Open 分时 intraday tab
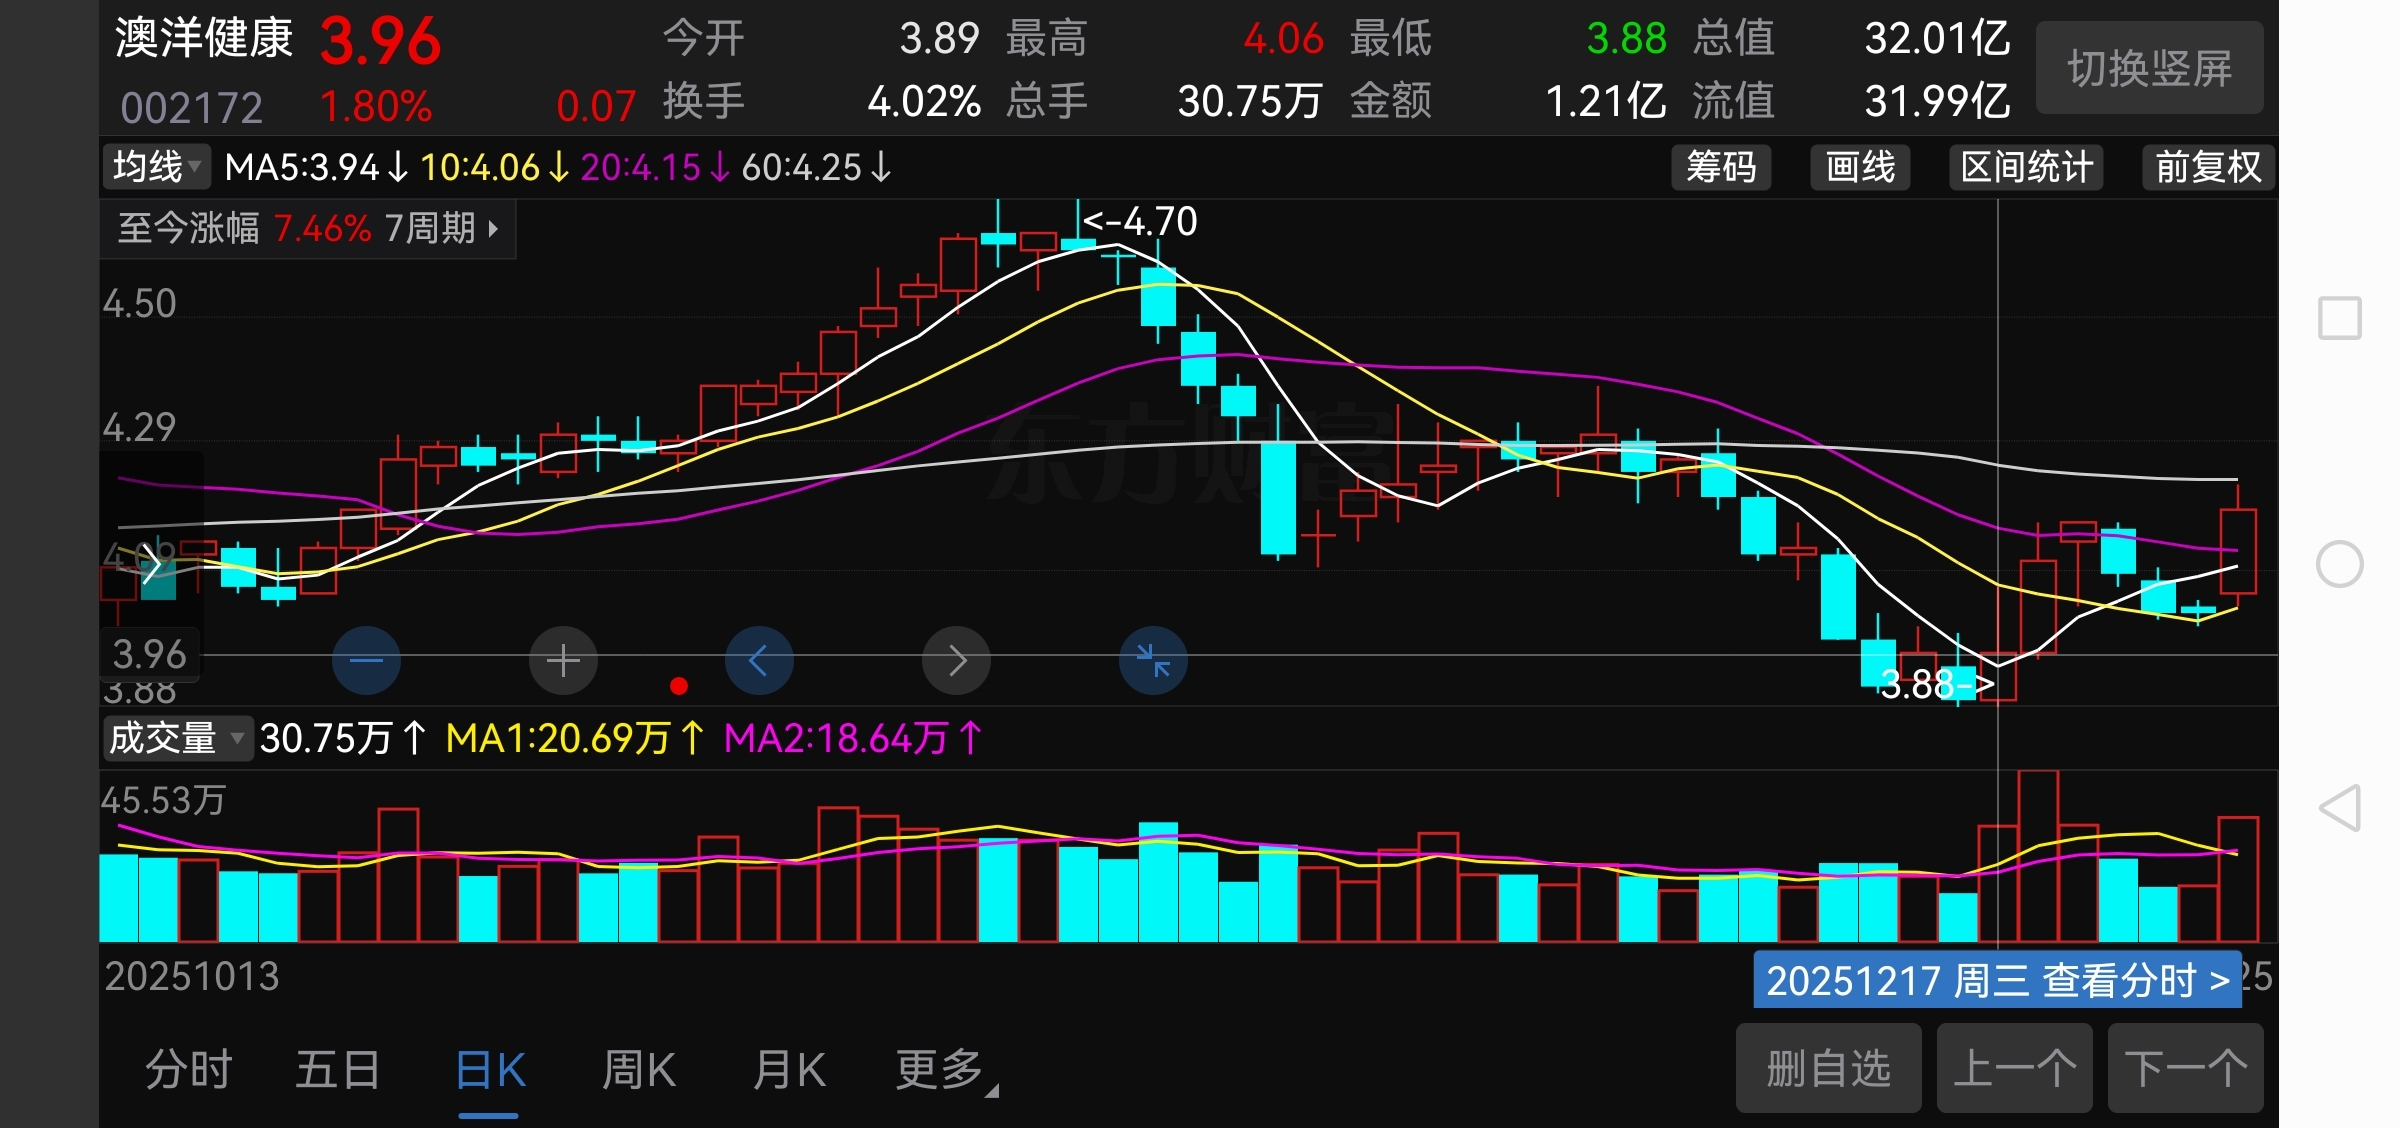Viewport: 2400px width, 1128px height. 188,1070
